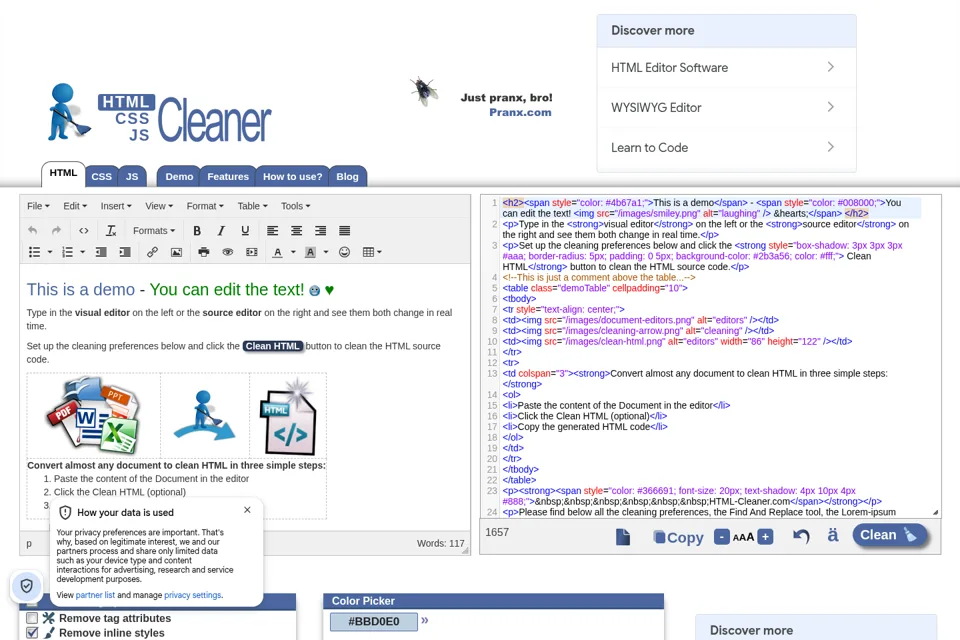Click the Clean button
The image size is (960, 640).
(x=889, y=535)
